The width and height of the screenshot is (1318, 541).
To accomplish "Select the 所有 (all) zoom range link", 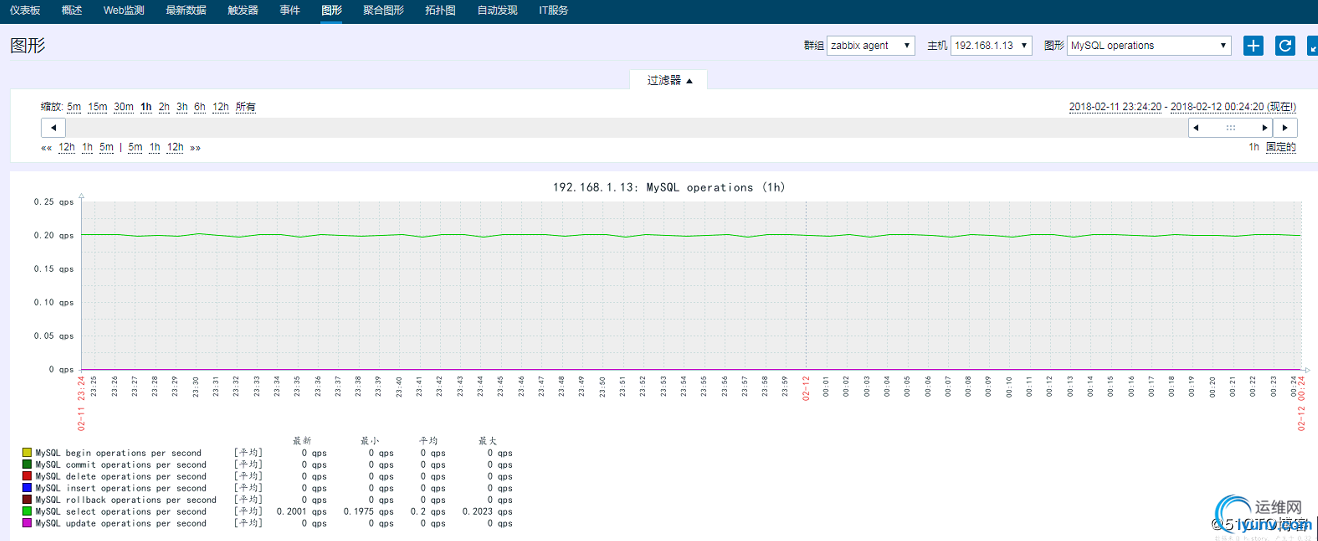I will coord(245,107).
